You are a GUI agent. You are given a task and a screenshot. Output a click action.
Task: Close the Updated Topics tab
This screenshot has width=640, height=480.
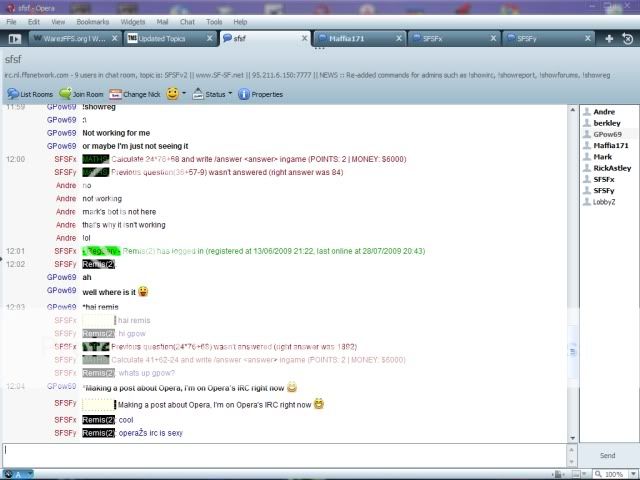click(209, 38)
